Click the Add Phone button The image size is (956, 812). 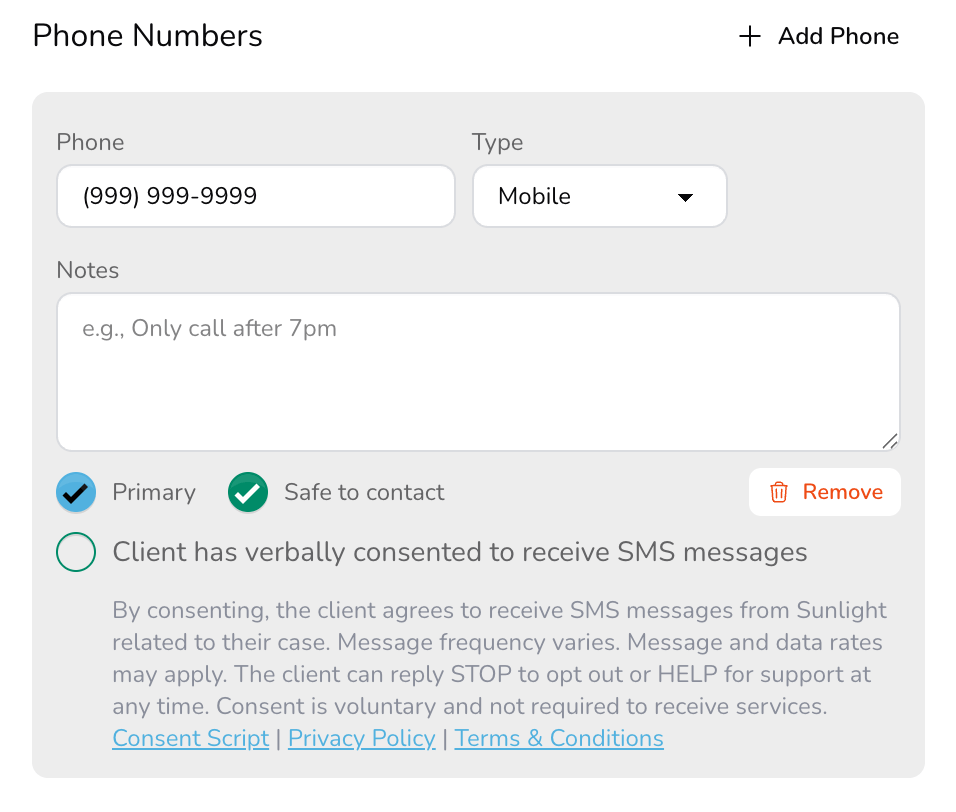[820, 36]
